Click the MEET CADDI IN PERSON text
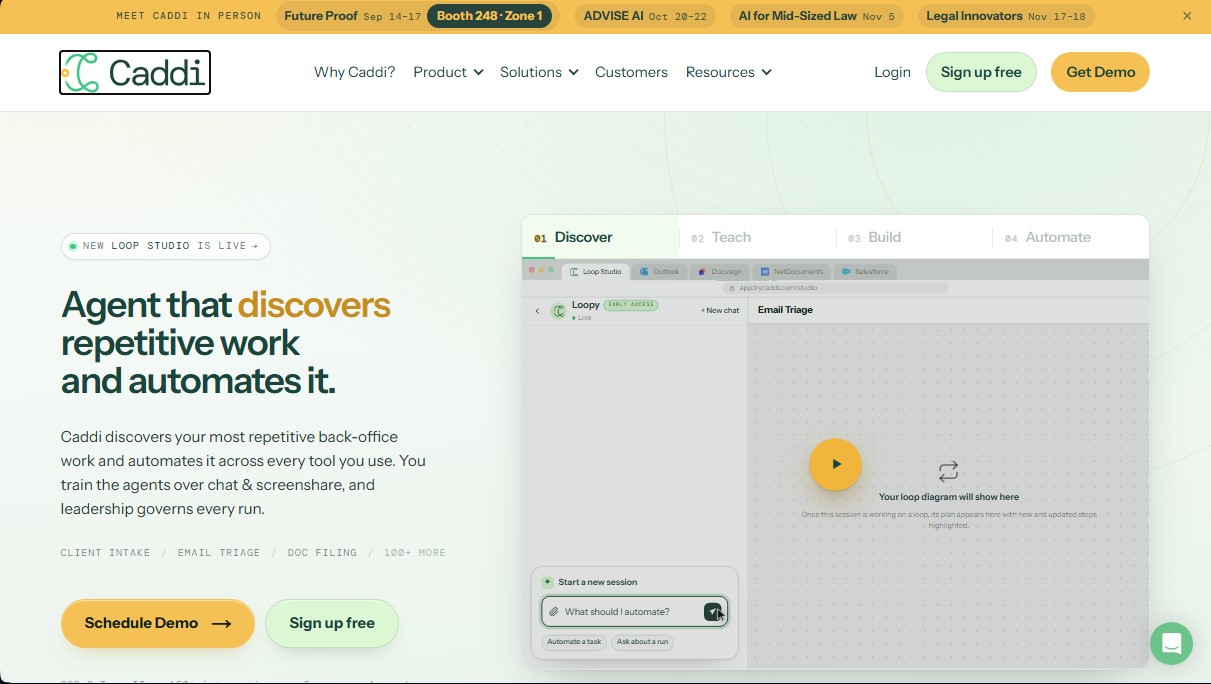 189,16
